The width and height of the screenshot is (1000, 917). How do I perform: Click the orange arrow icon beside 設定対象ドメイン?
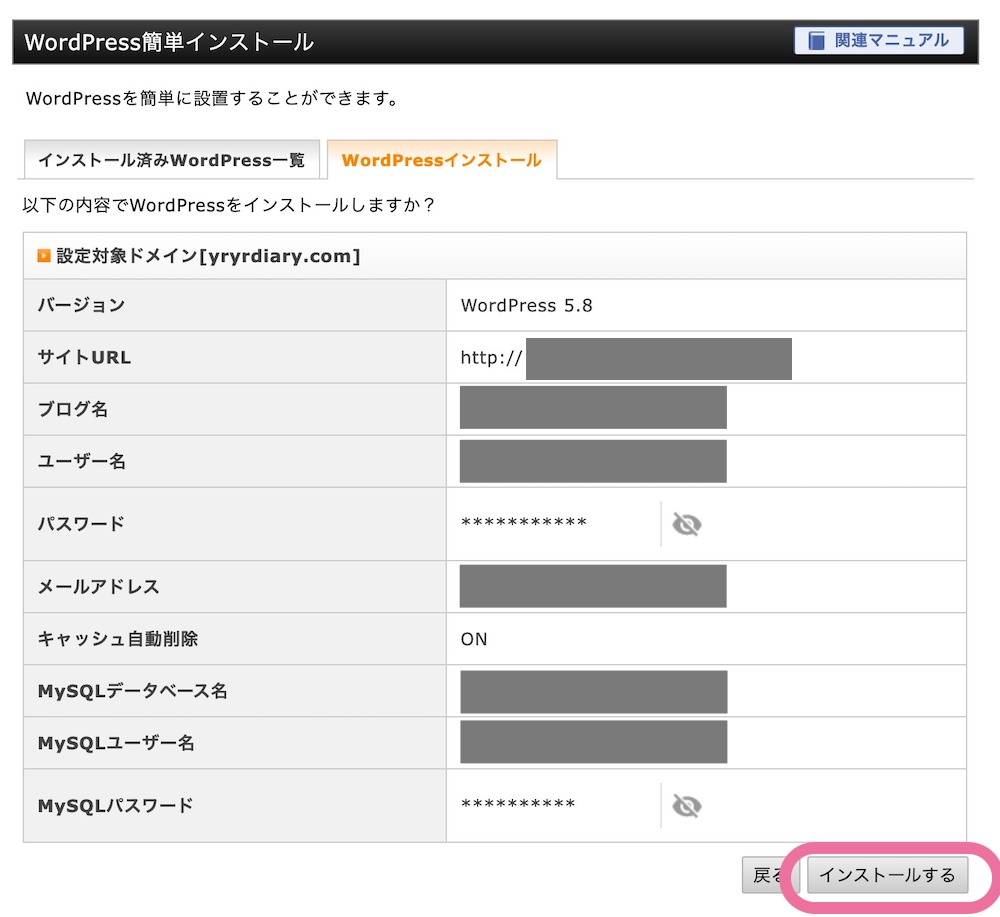pos(43,256)
